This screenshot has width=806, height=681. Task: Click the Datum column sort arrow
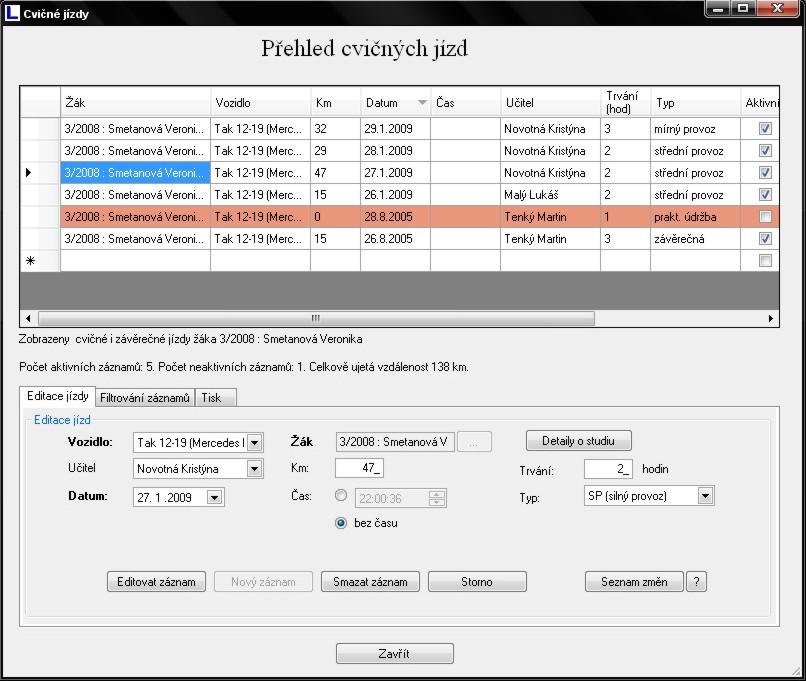coord(422,103)
